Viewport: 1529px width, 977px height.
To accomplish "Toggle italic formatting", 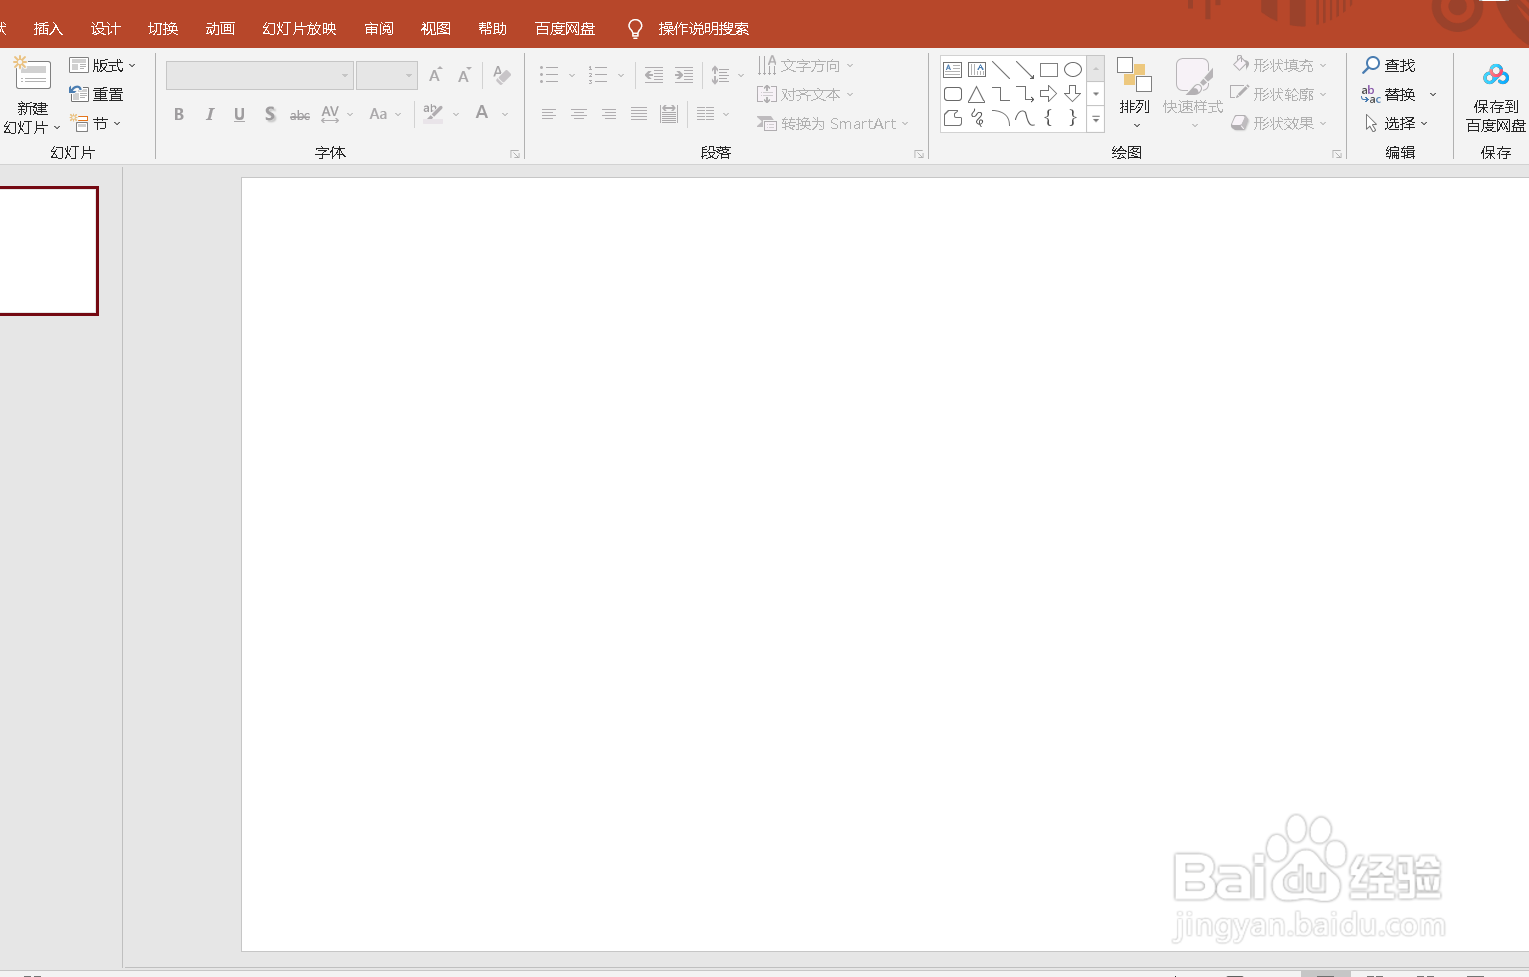I will coord(209,114).
